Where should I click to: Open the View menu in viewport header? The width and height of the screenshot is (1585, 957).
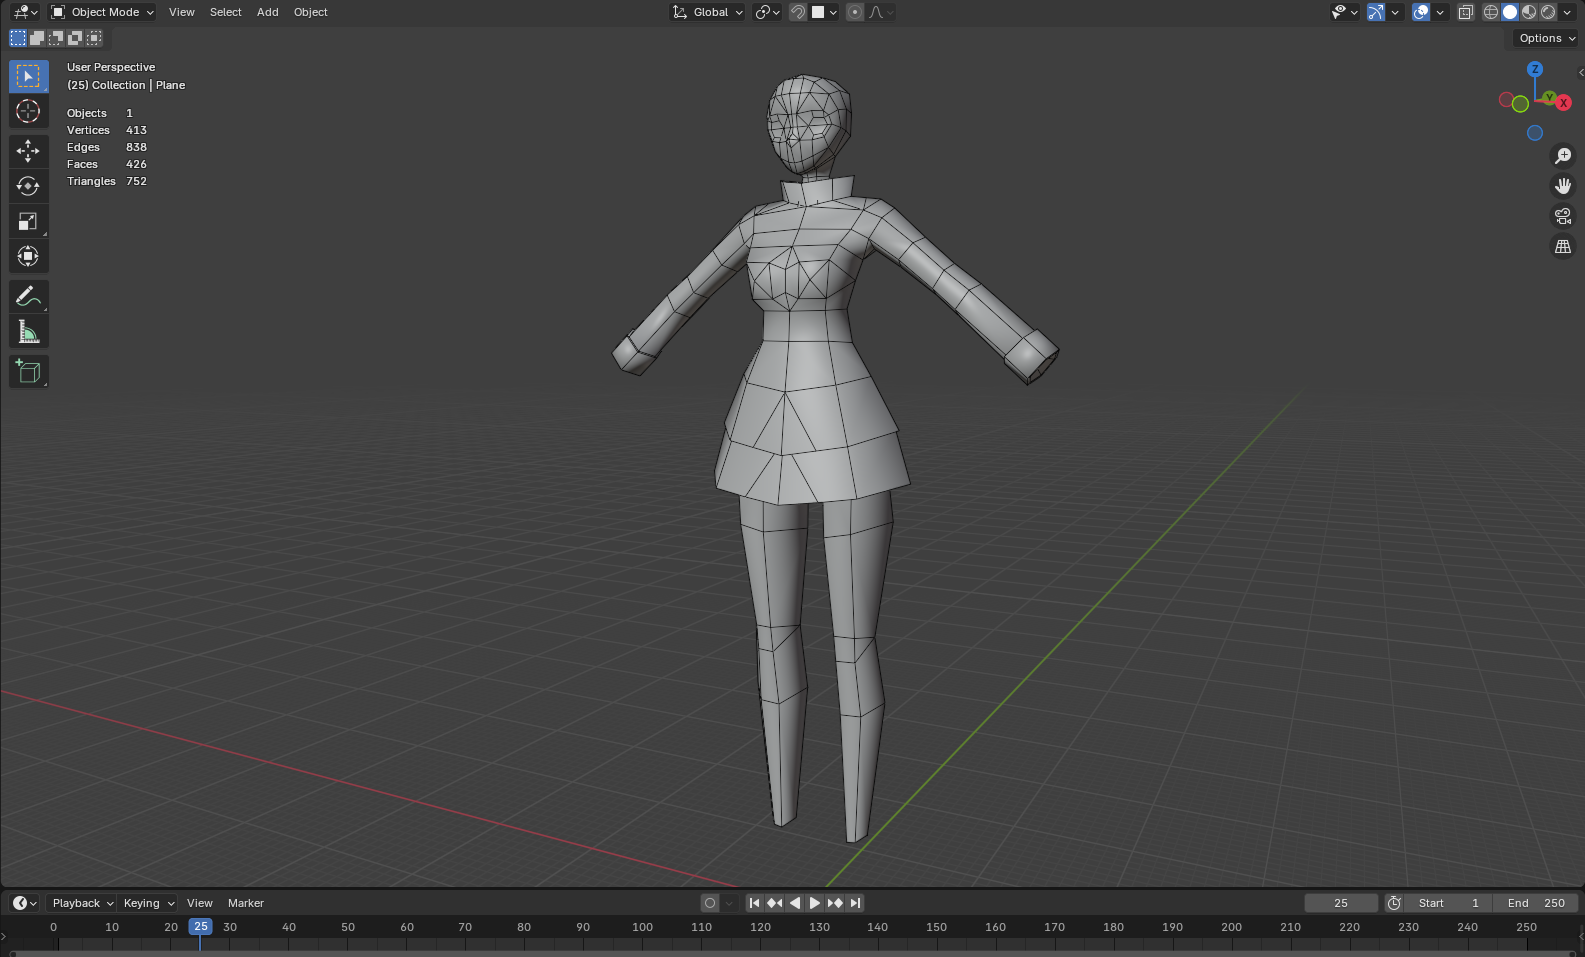[182, 12]
